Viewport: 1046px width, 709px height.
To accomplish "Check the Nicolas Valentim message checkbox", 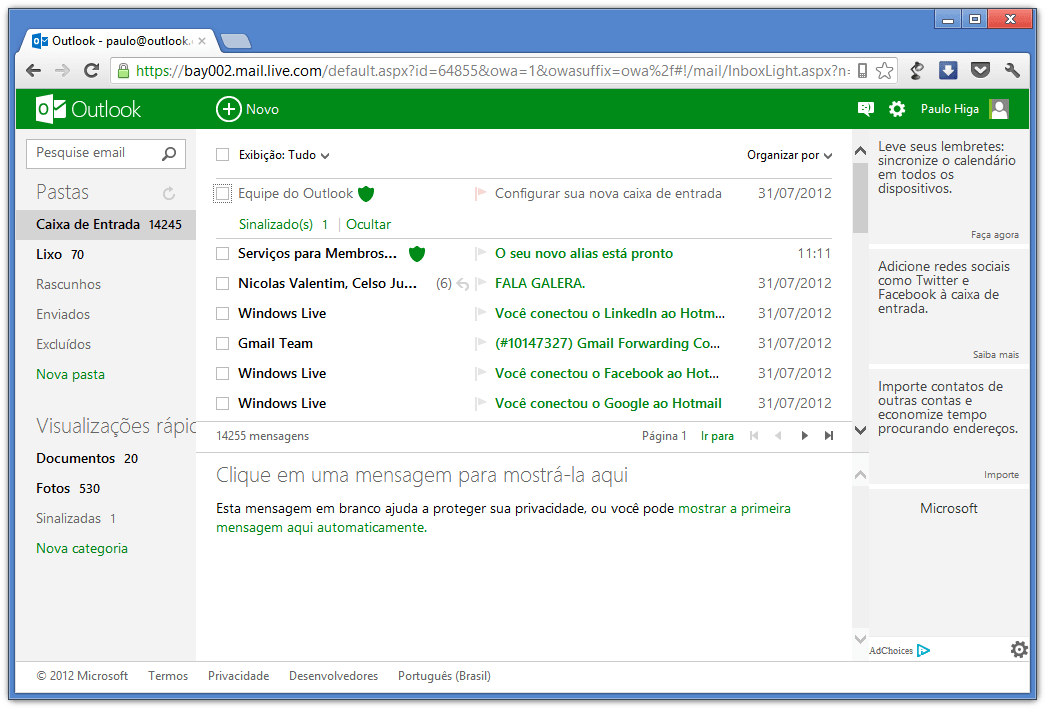I will click(223, 283).
